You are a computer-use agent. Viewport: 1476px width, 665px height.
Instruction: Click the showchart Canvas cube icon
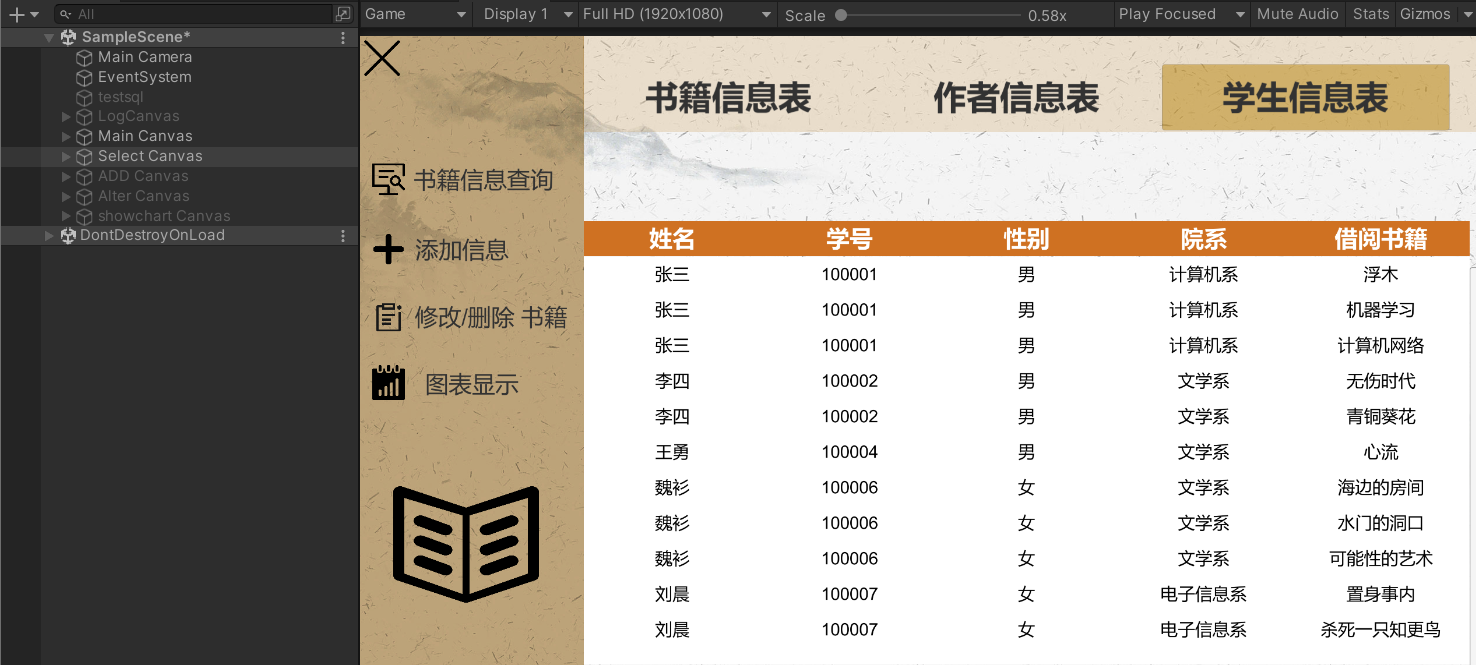85,216
